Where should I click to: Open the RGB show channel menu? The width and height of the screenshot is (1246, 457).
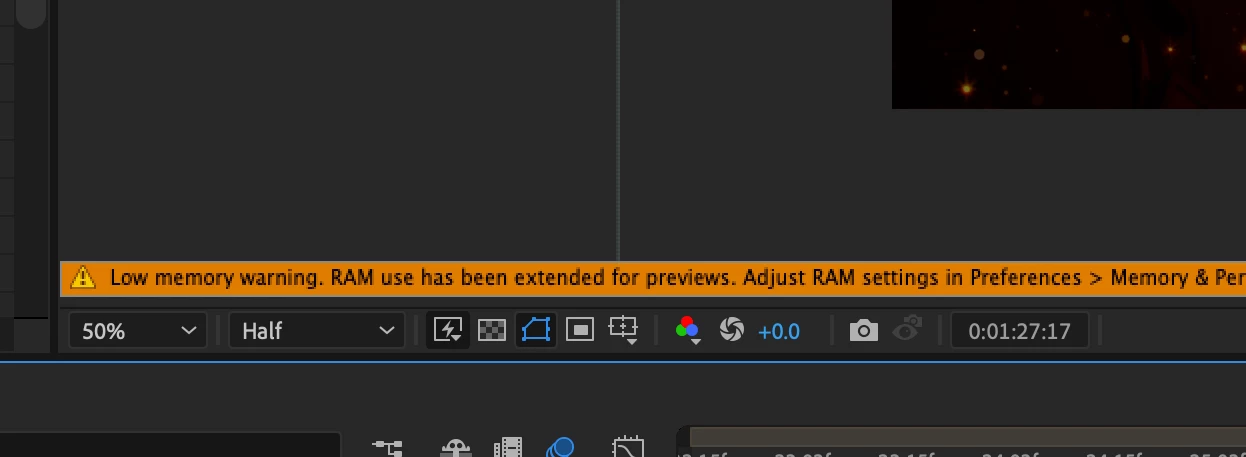pyautogui.click(x=688, y=331)
